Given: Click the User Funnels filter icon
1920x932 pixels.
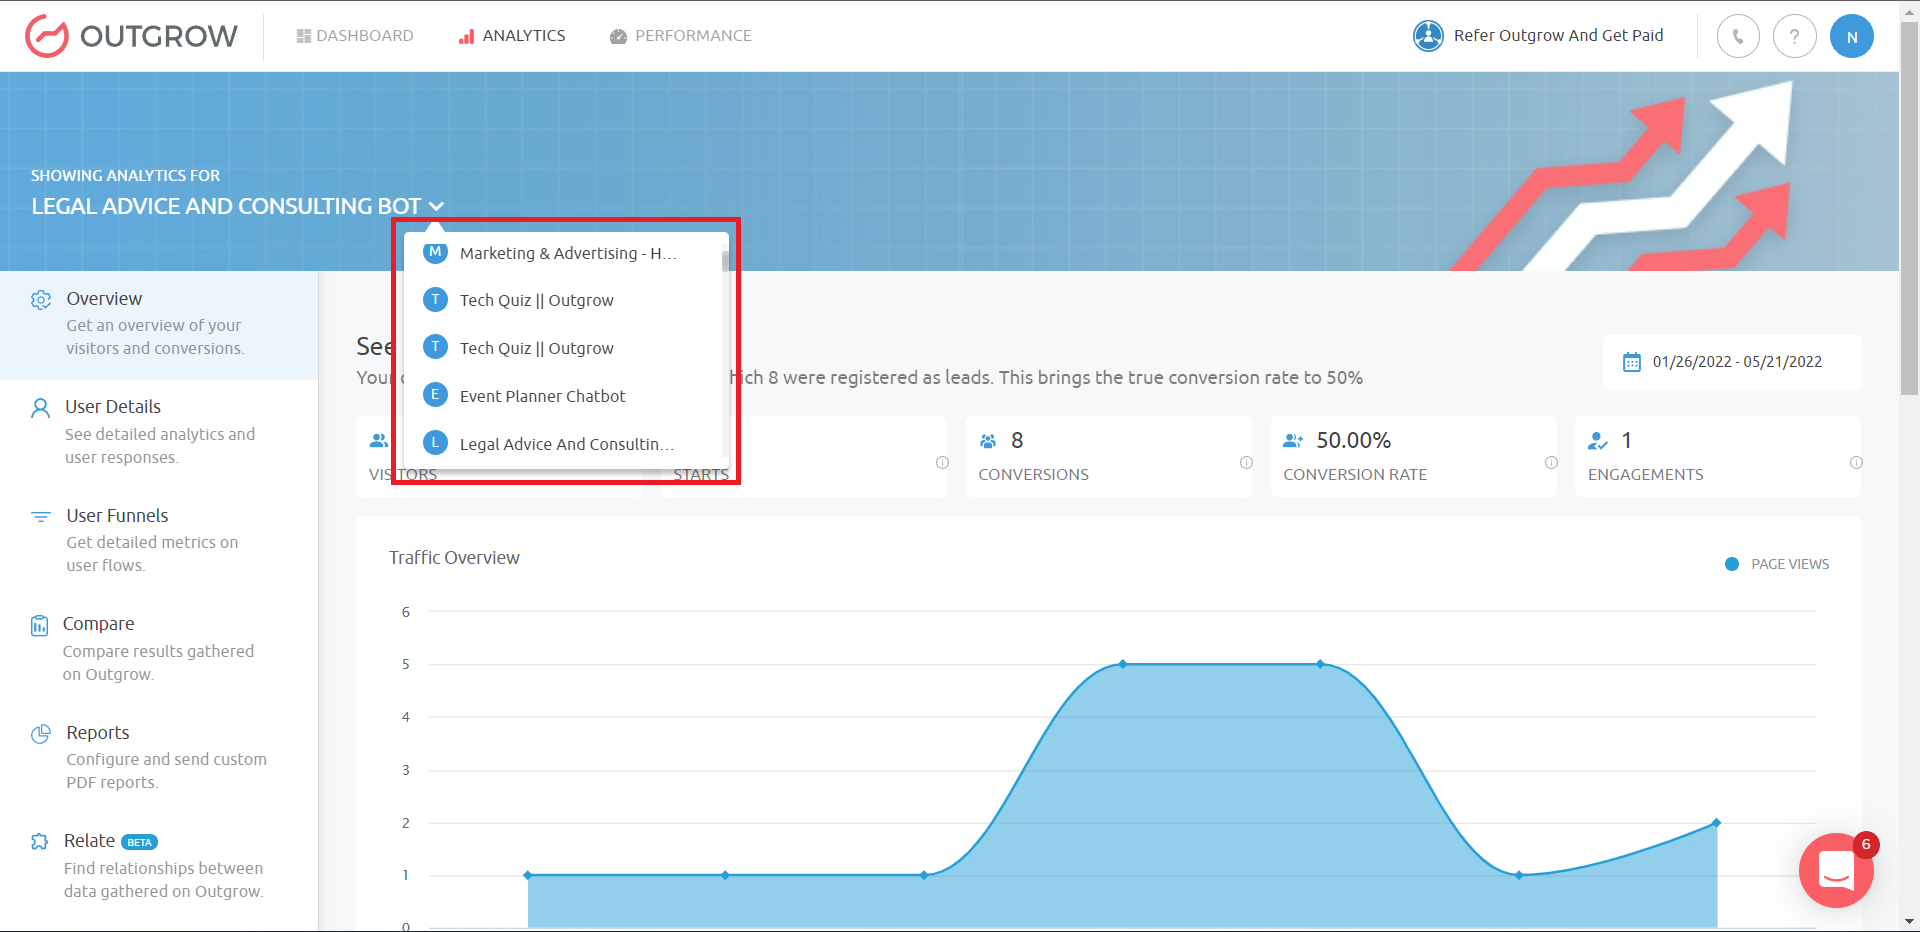Looking at the screenshot, I should pos(41,517).
